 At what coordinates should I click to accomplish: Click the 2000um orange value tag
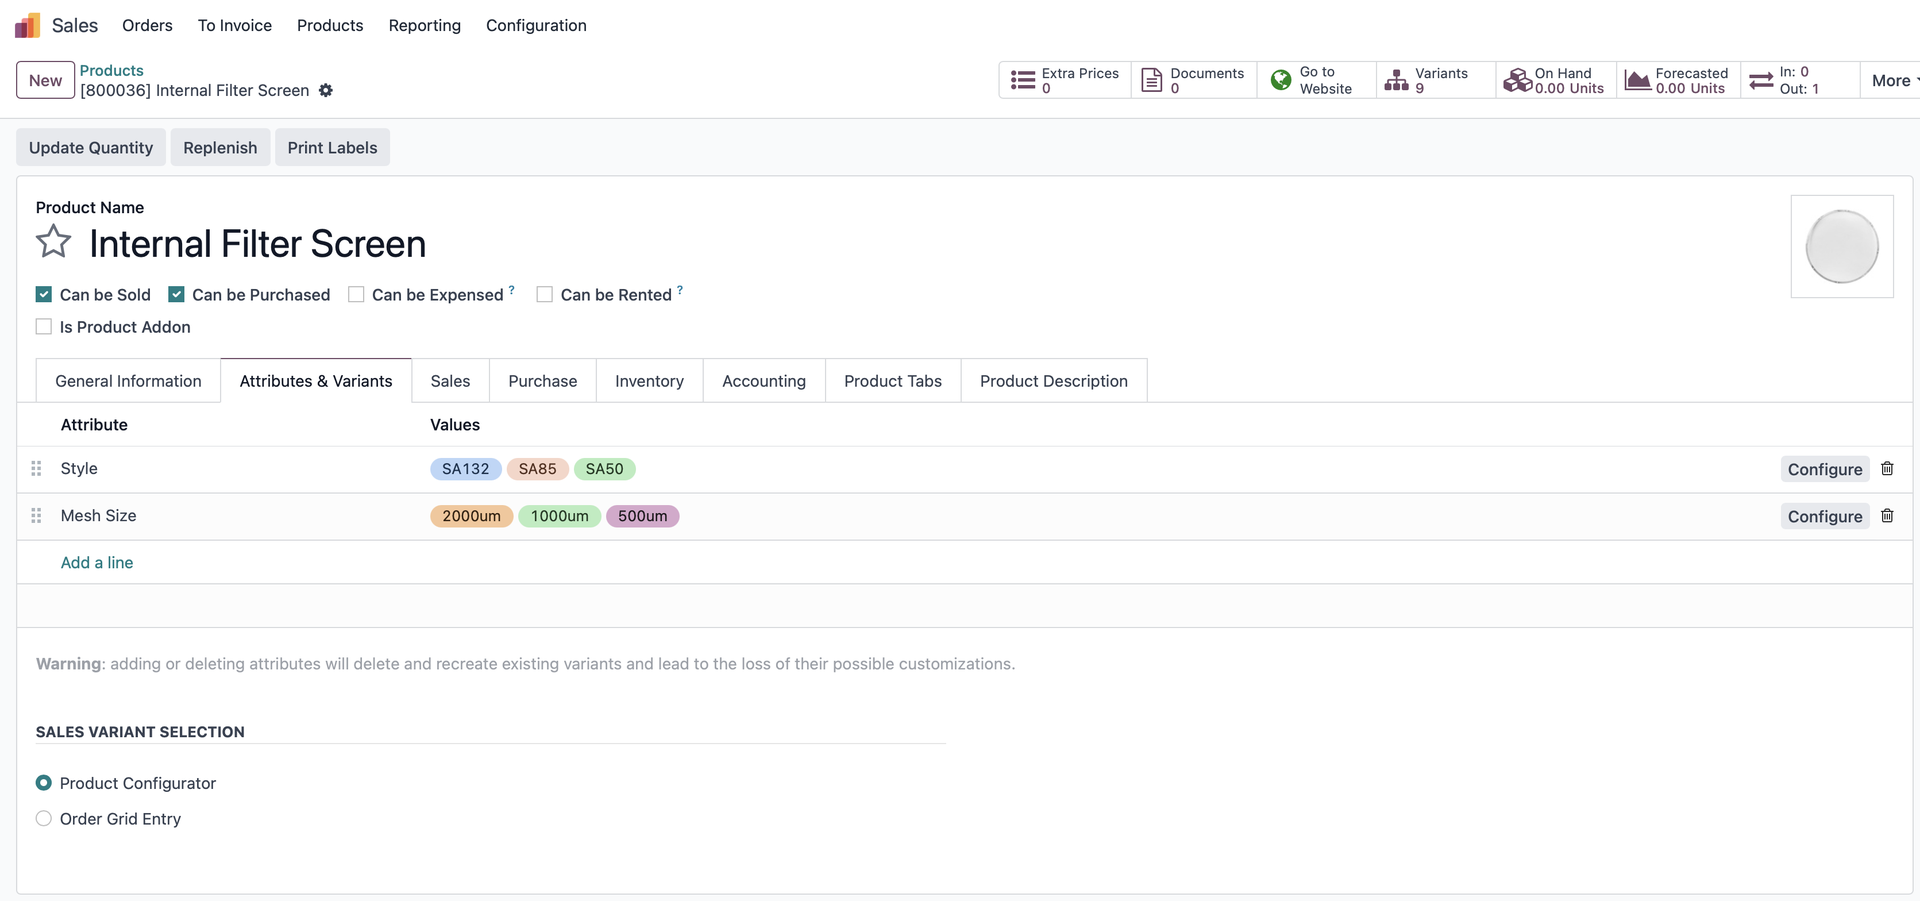[471, 516]
